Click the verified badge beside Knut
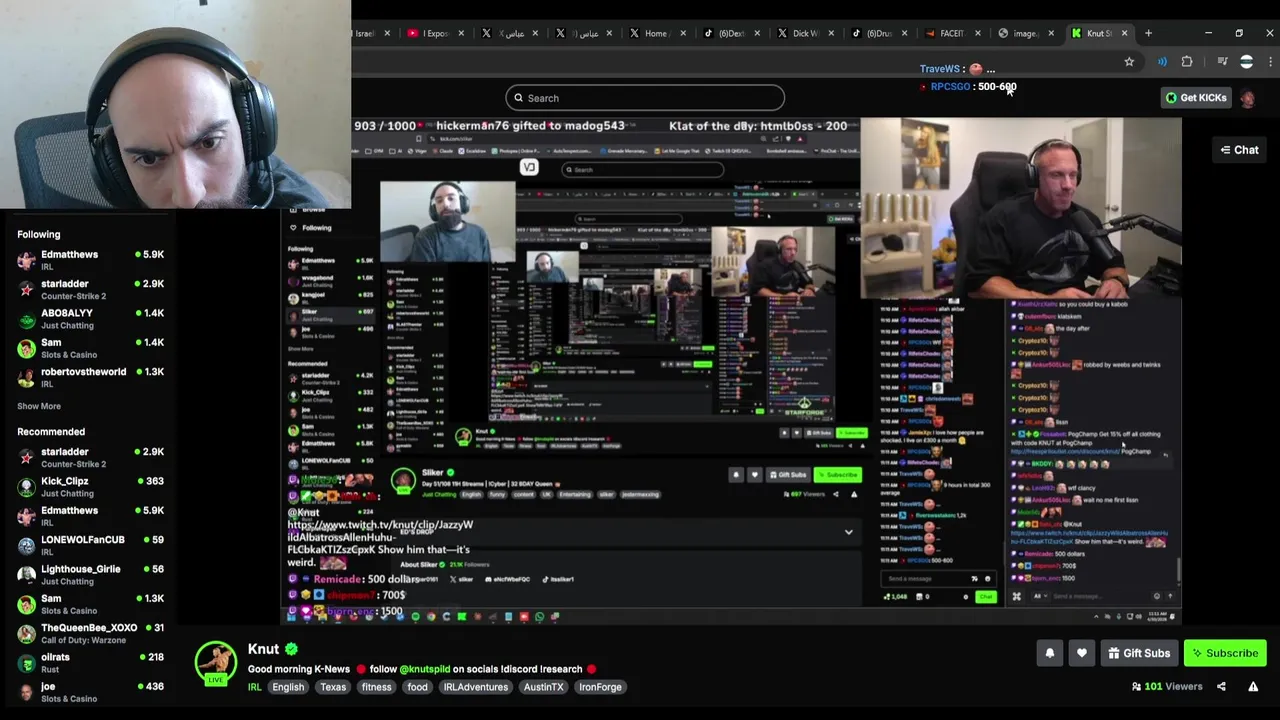This screenshot has width=1280, height=720. 291,649
